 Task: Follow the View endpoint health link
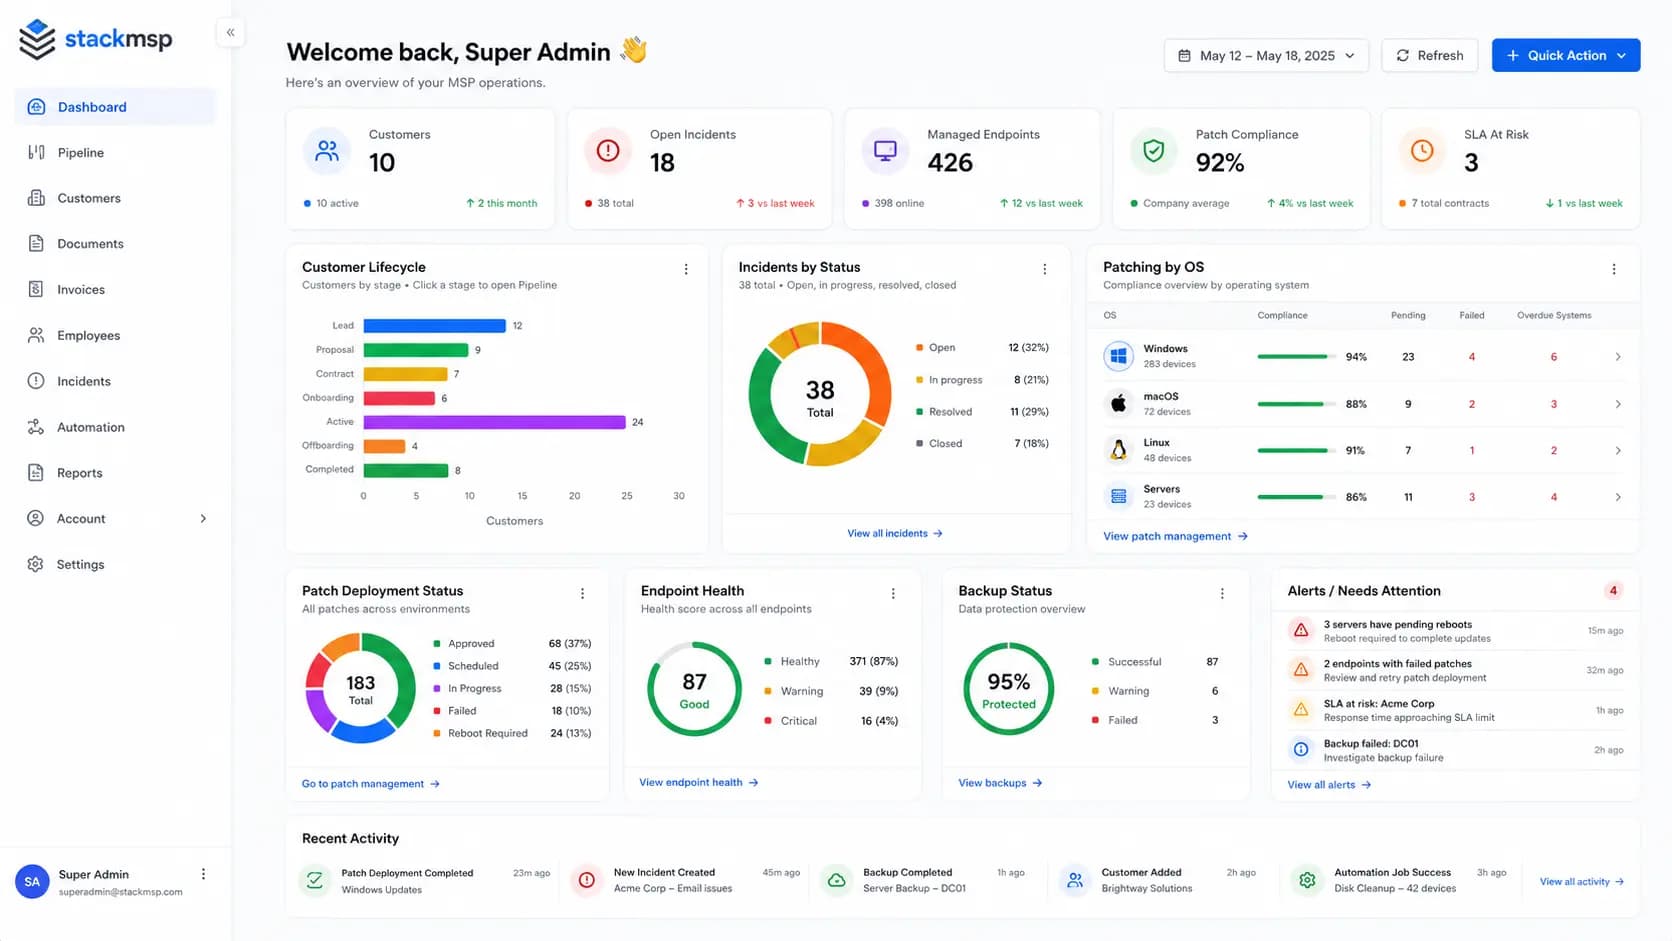(699, 783)
